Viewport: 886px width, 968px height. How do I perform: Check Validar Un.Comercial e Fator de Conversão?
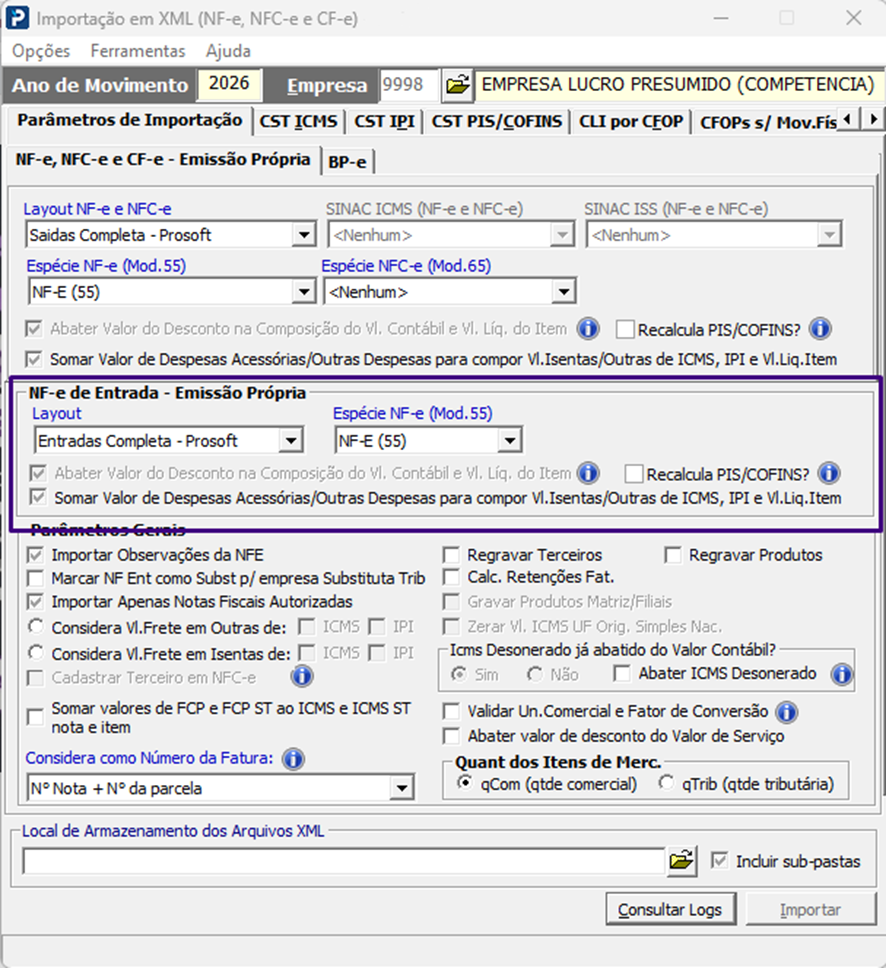tap(451, 712)
